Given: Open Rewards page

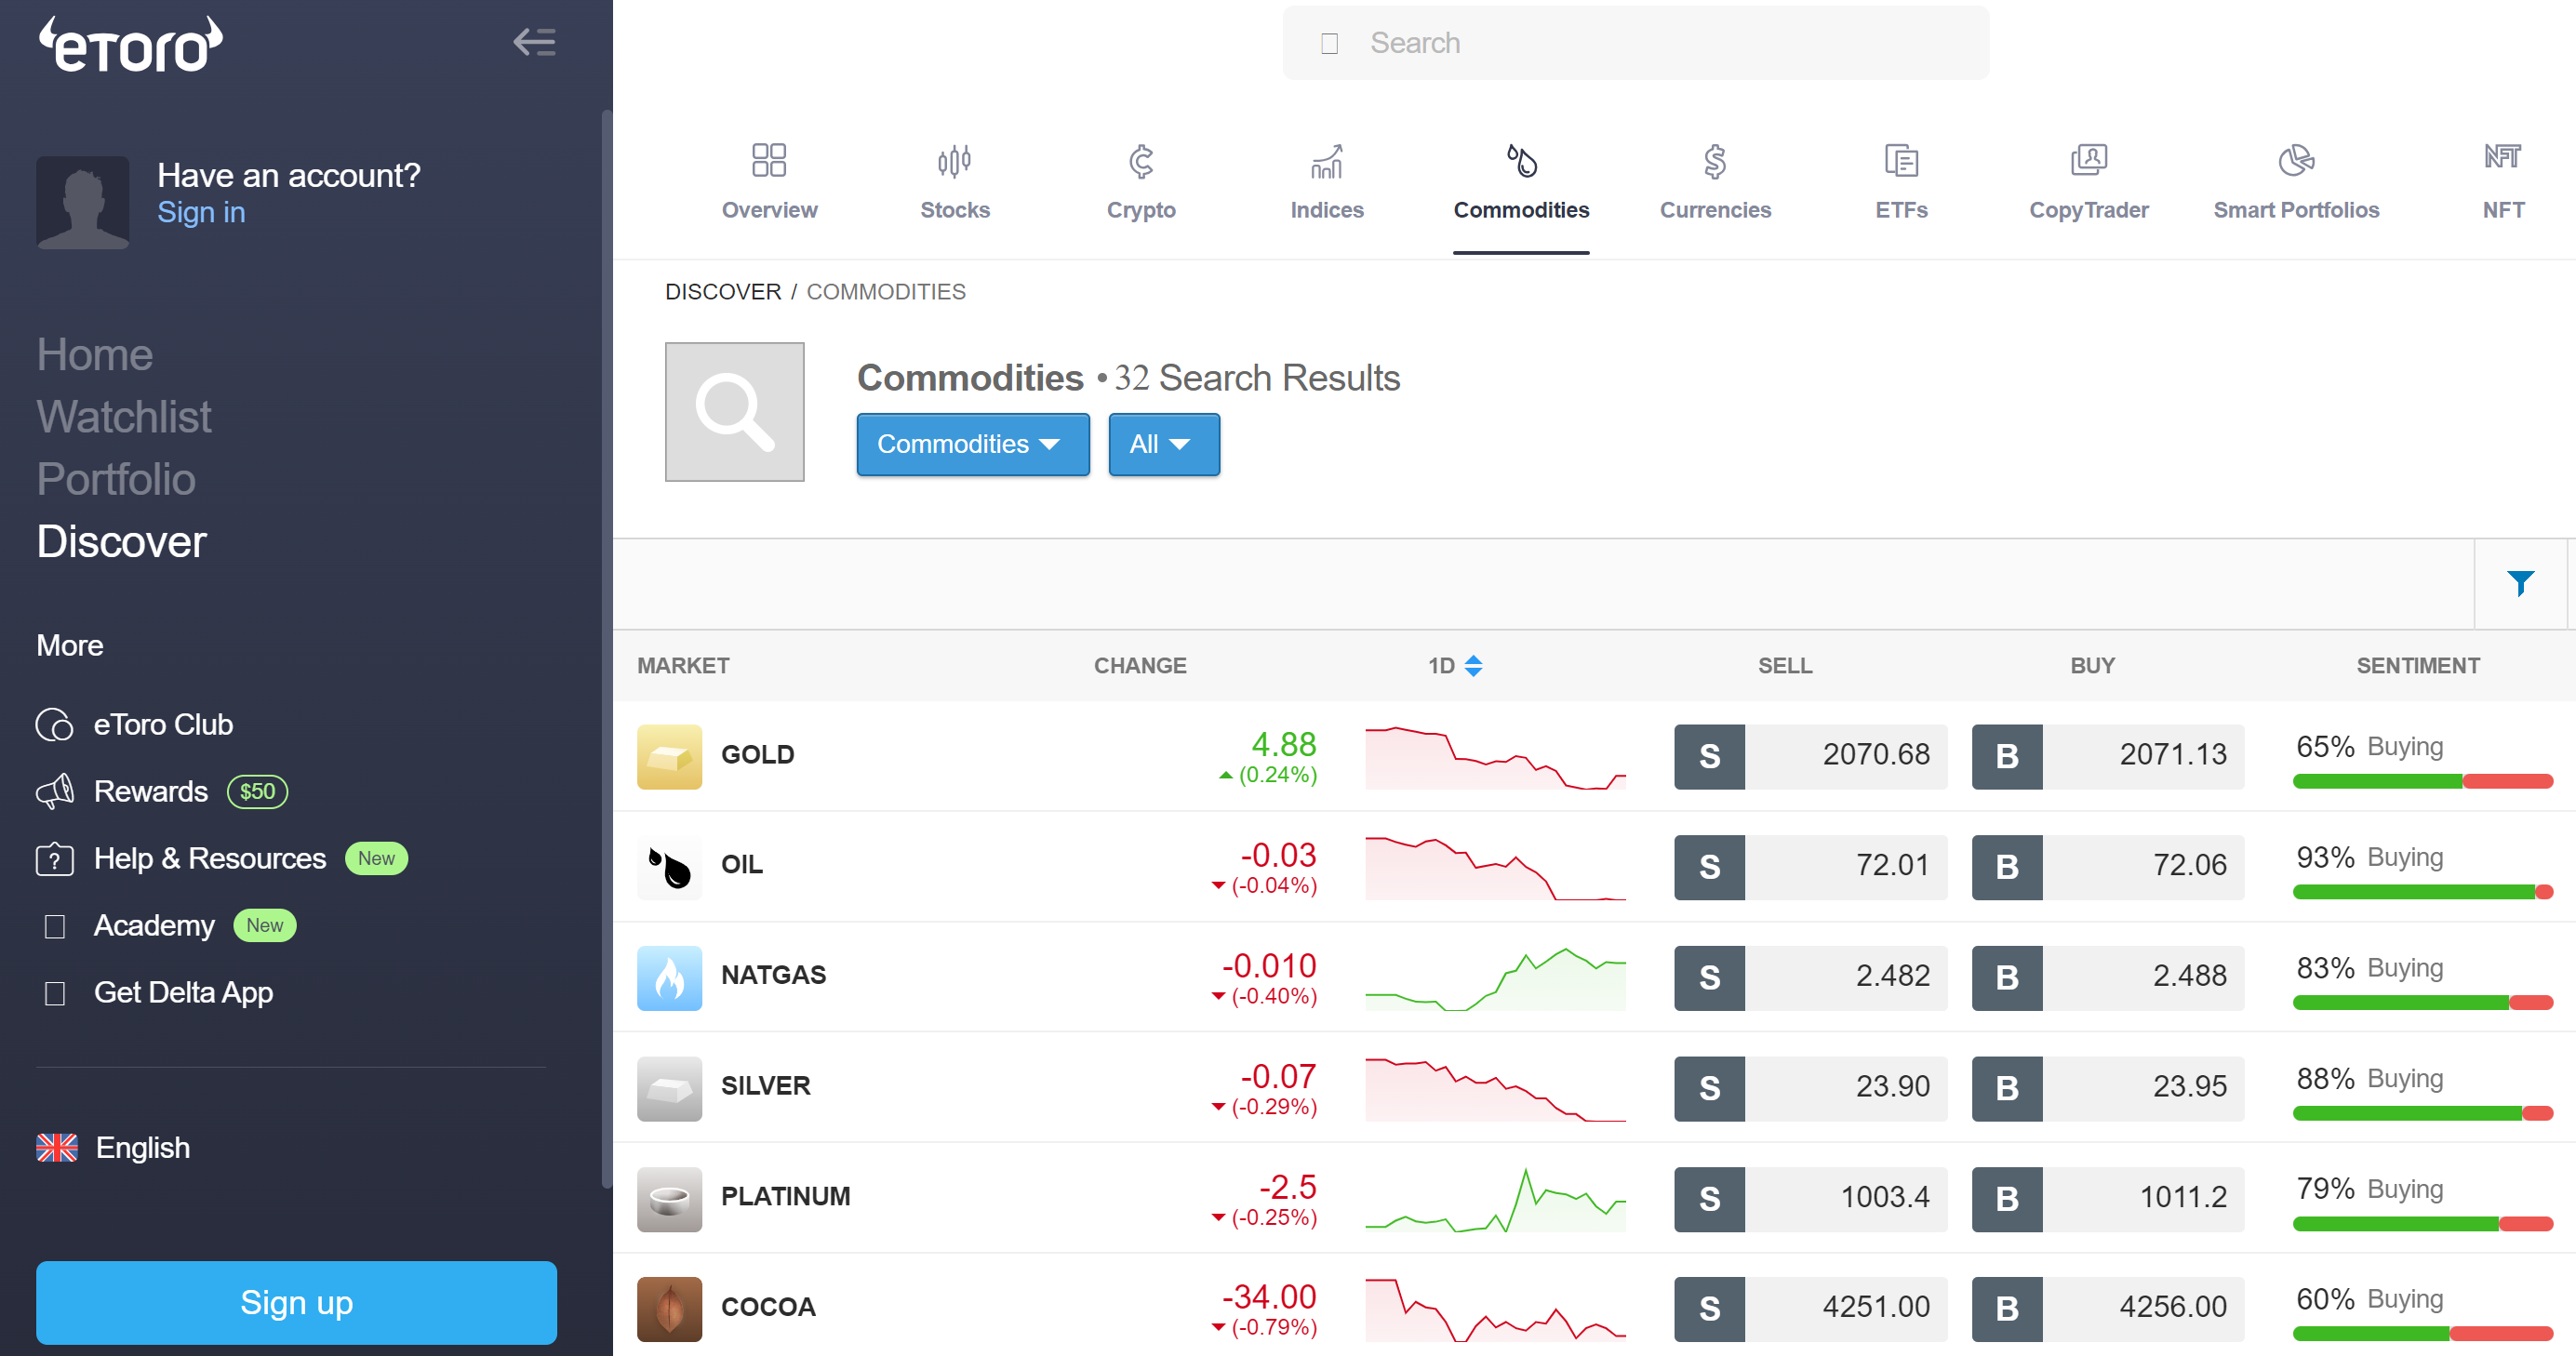Looking at the screenshot, I should [x=151, y=791].
